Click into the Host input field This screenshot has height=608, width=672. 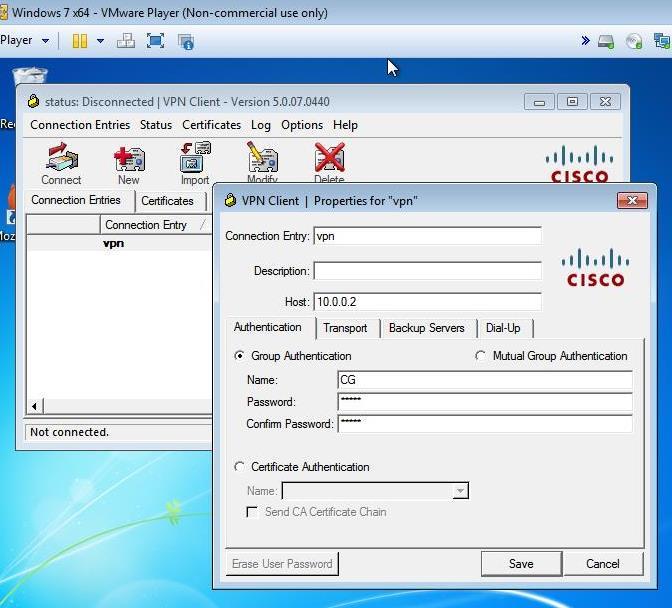[x=427, y=301]
